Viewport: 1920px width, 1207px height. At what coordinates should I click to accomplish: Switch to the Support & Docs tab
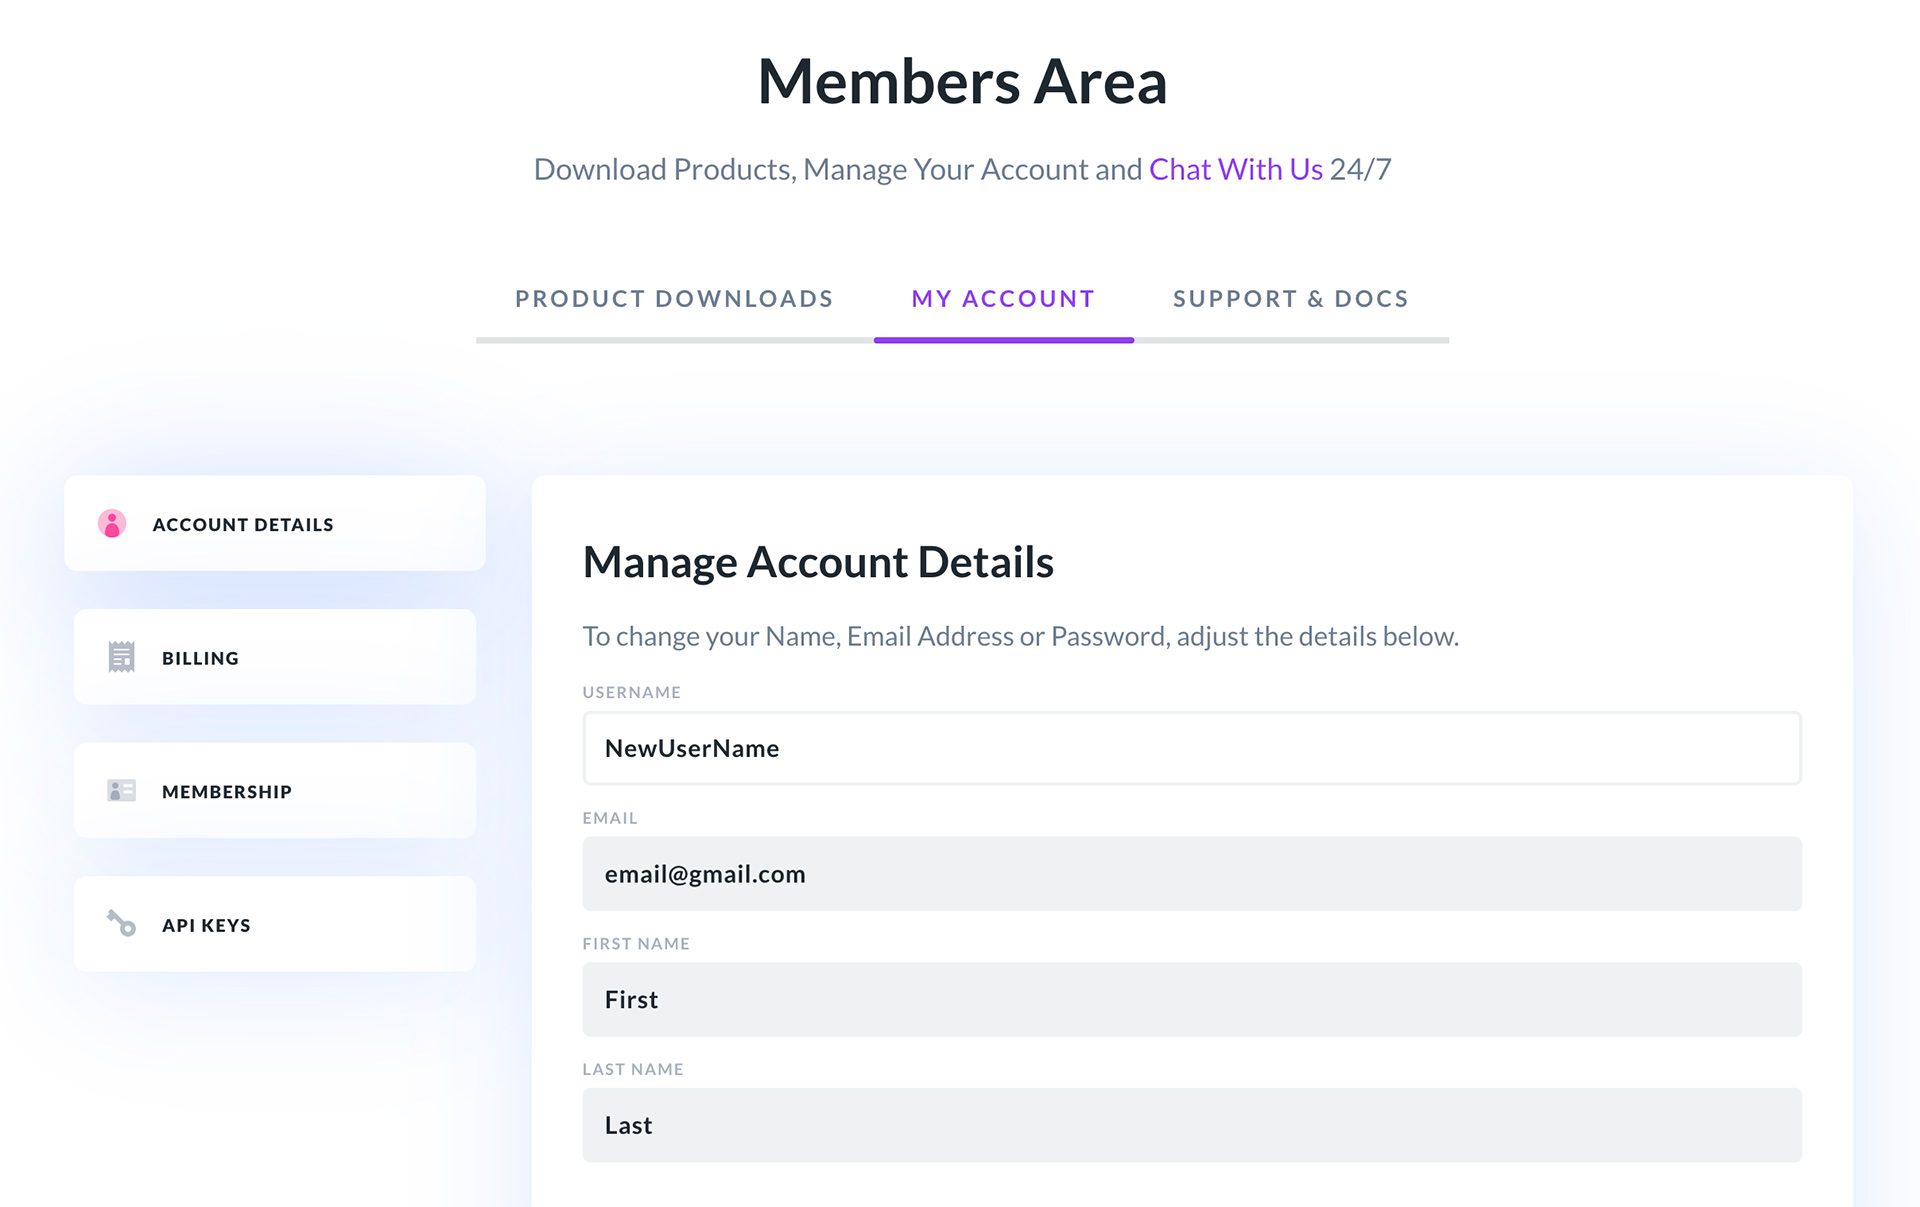(1290, 299)
